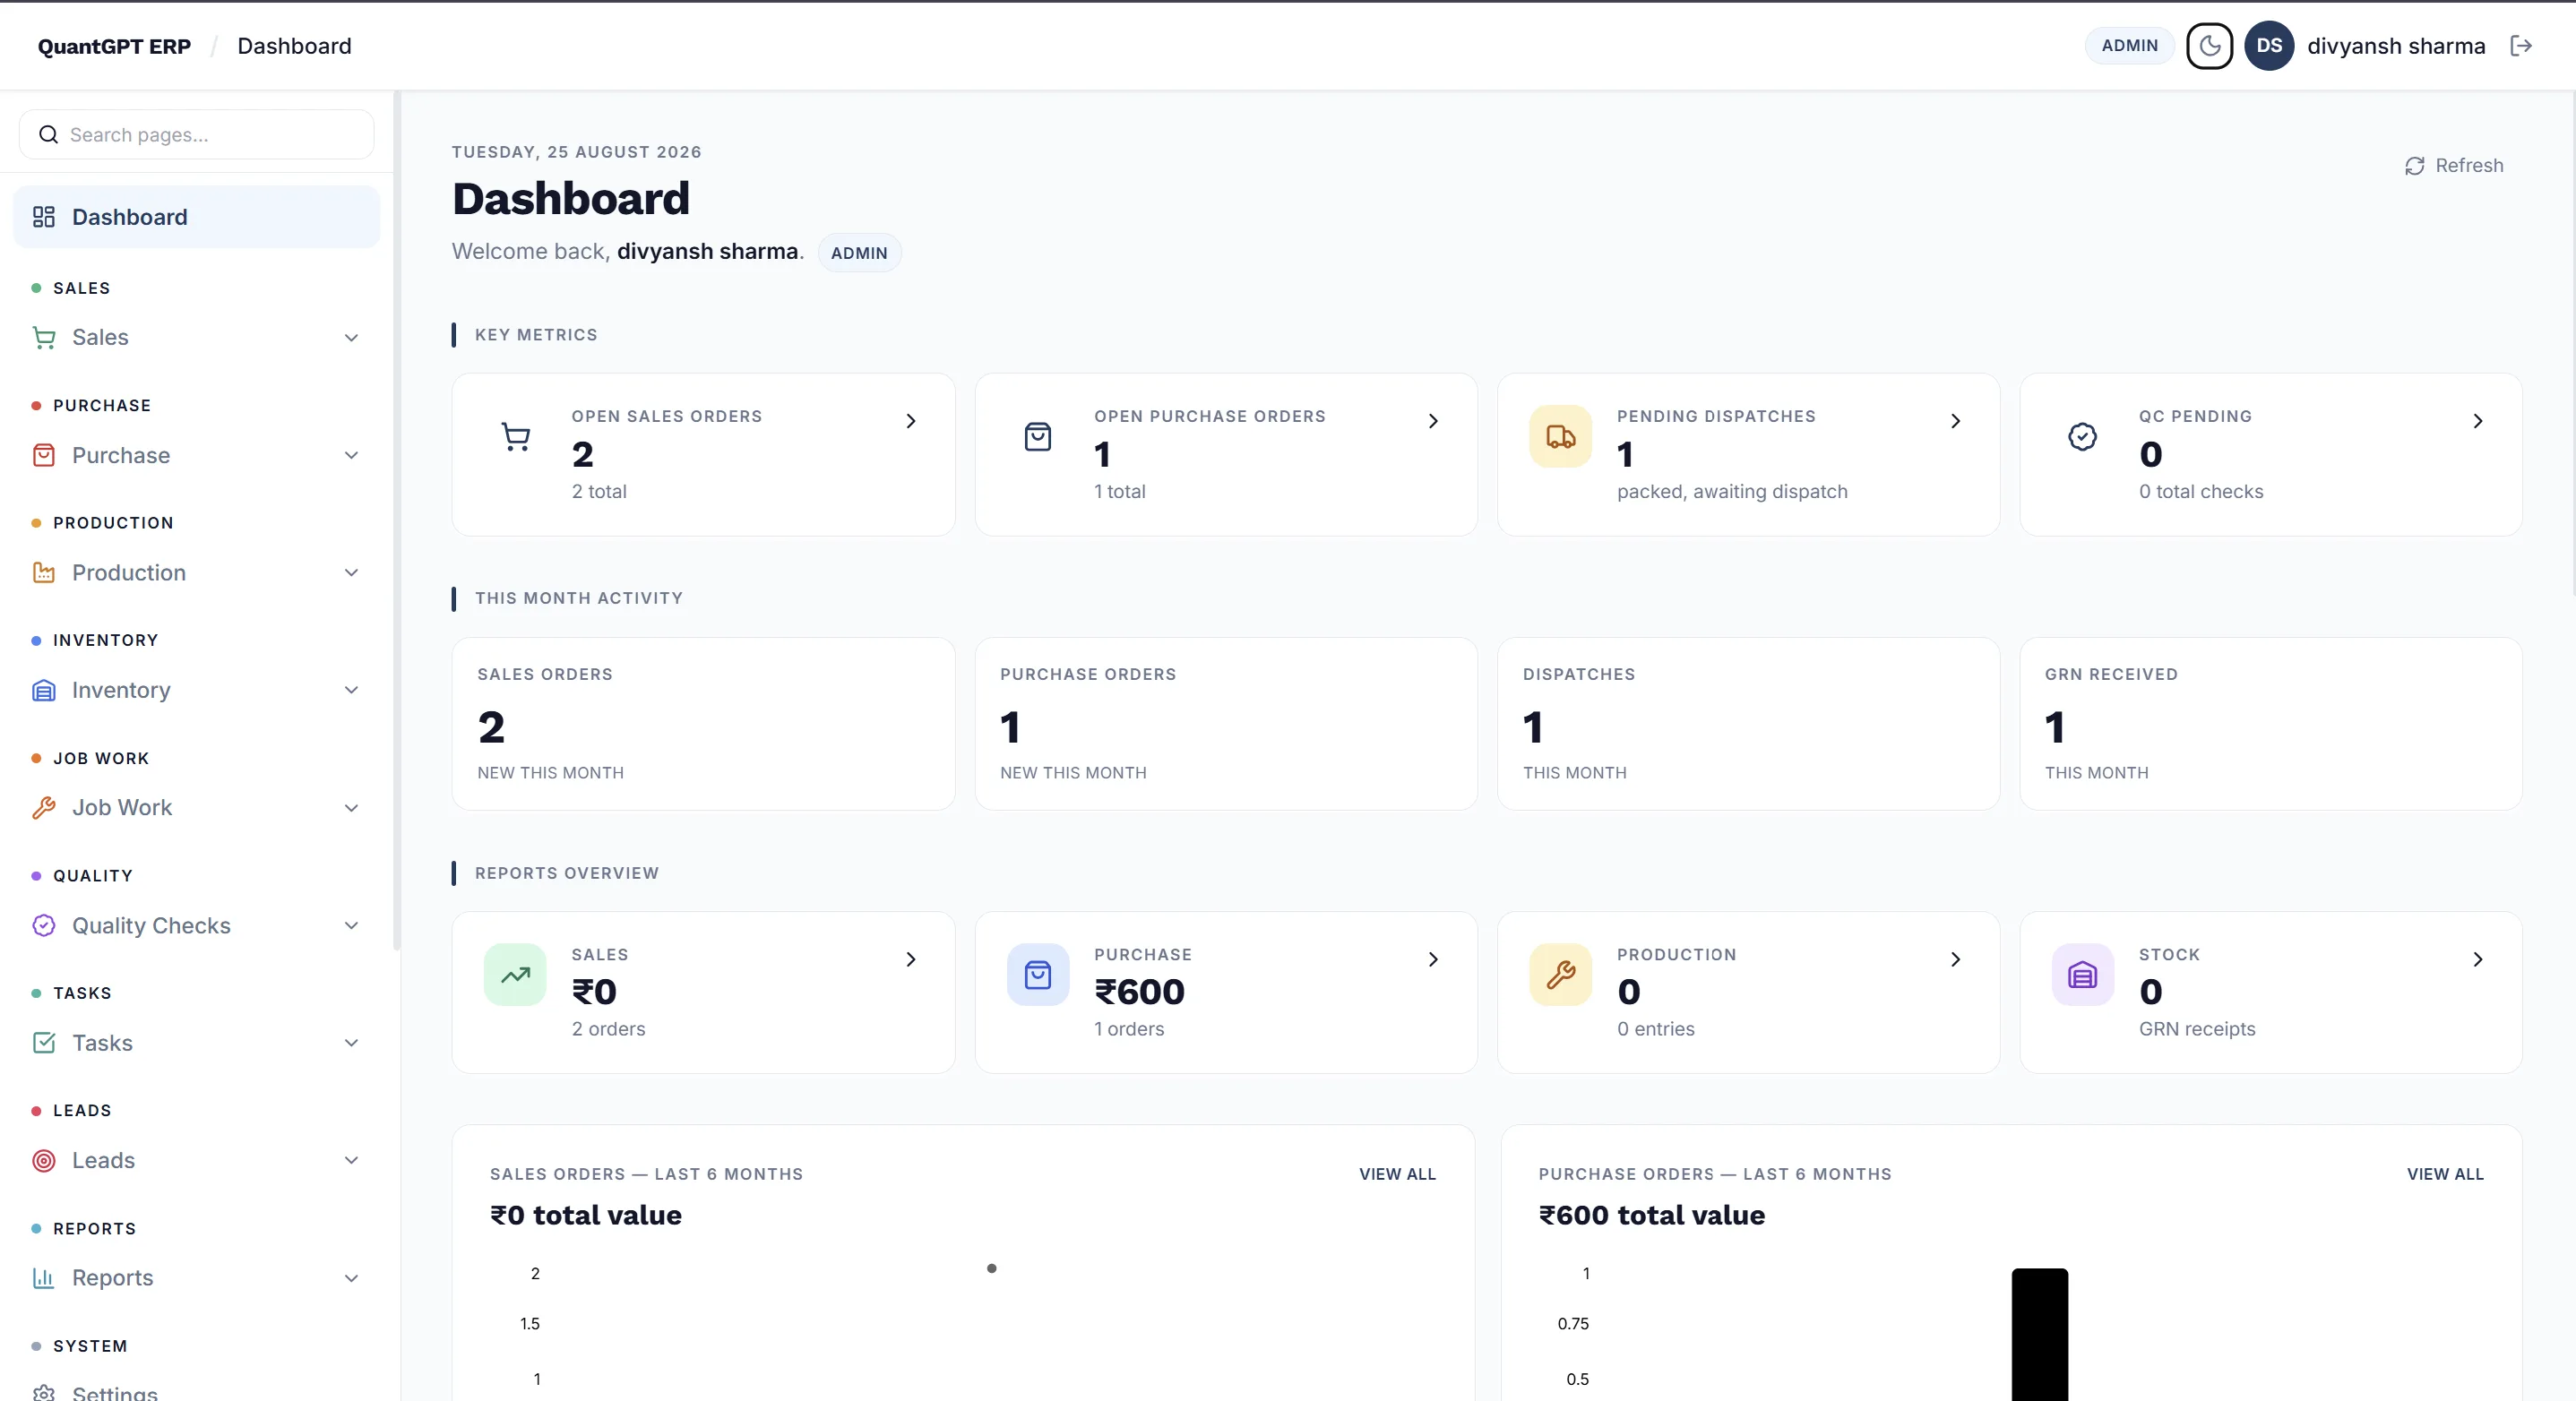Screen dimensions: 2576x1401
Task: Click the Purchase bag sidebar icon
Action: point(44,456)
